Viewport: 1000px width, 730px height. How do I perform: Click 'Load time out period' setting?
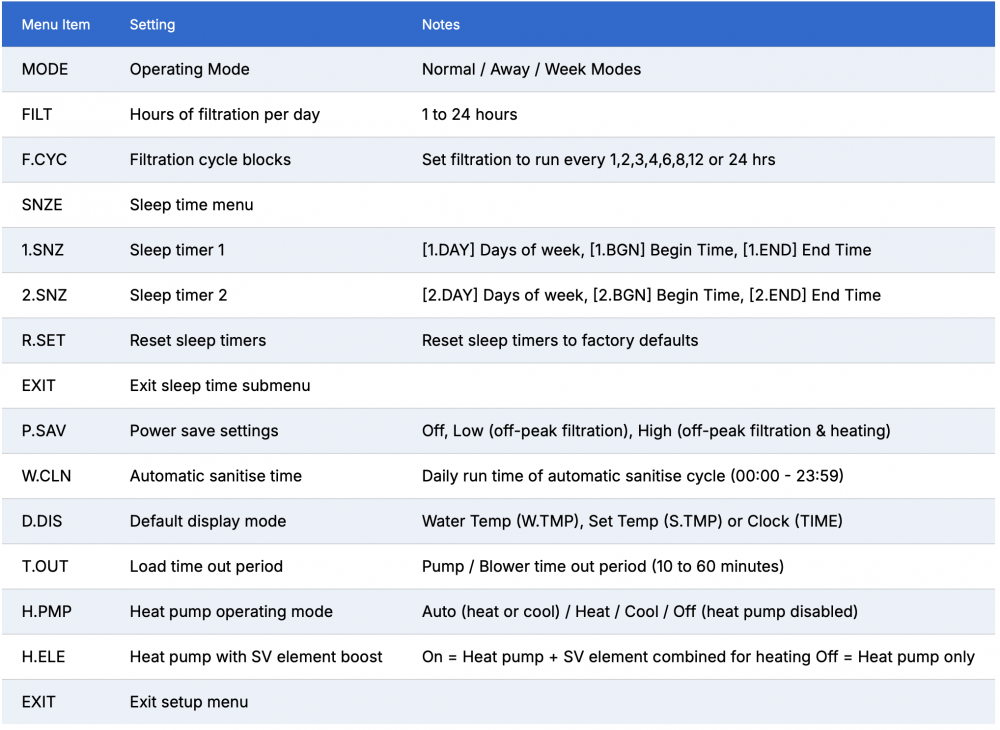pyautogui.click(x=206, y=567)
